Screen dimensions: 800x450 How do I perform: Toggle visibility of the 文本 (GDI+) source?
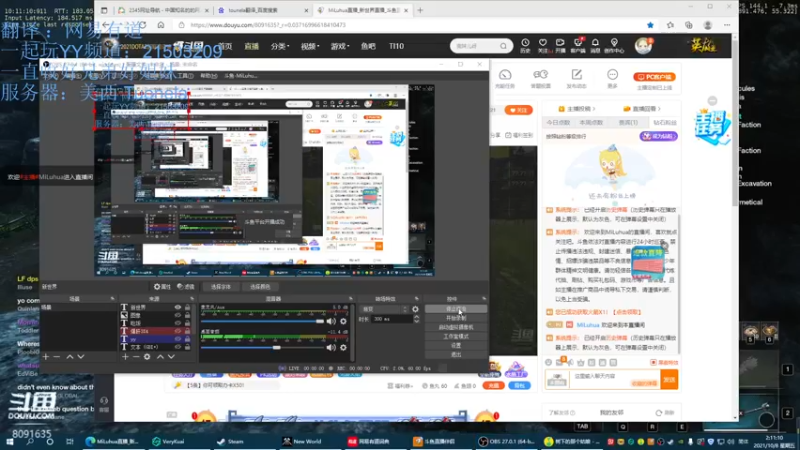(x=178, y=347)
